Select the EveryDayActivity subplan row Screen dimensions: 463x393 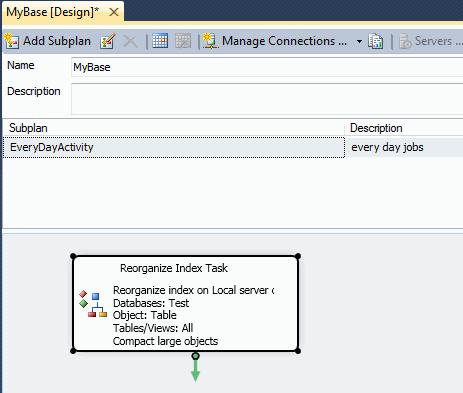click(174, 147)
